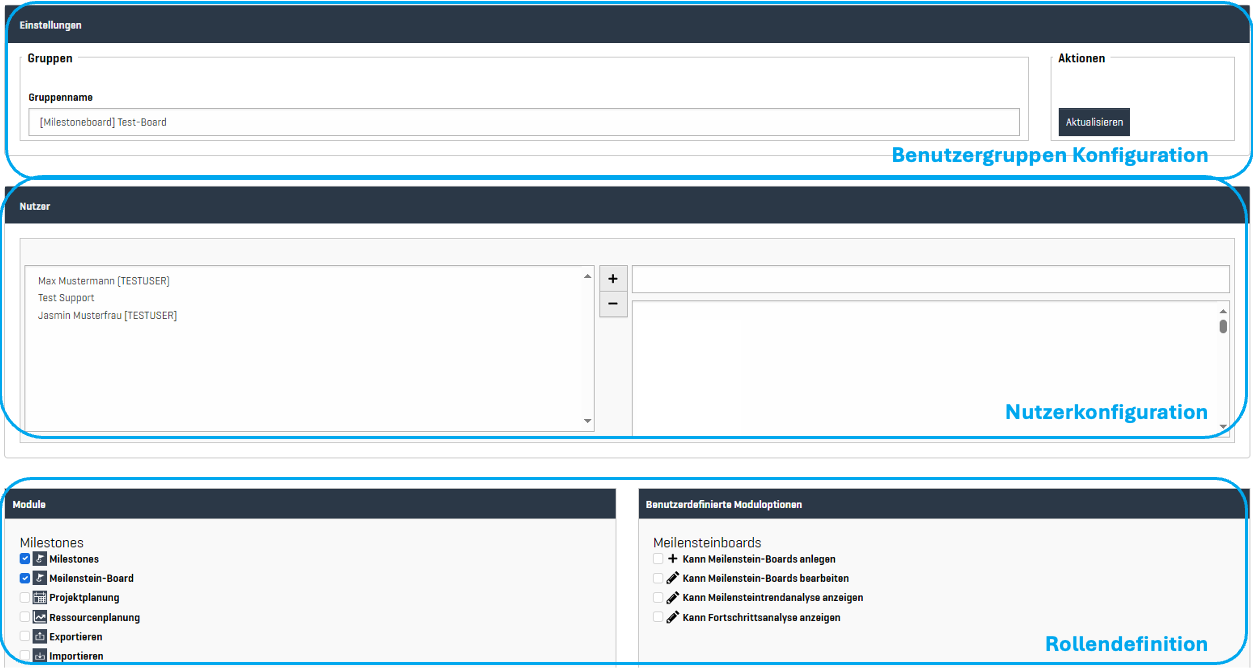Click the Milestones module flag icon
This screenshot has width=1253, height=669.
pyautogui.click(x=40, y=559)
